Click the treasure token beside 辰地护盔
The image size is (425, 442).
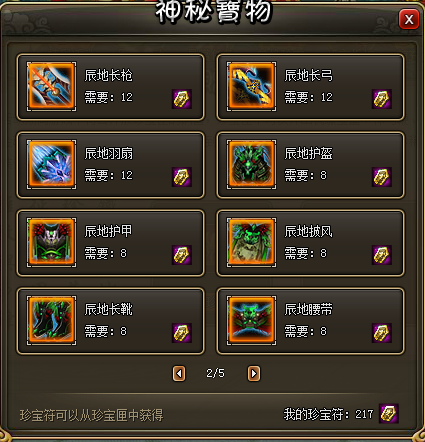coord(382,177)
